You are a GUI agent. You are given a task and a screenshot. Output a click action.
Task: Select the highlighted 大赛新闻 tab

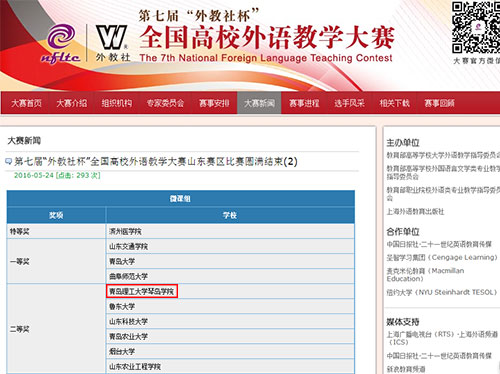[x=259, y=103]
